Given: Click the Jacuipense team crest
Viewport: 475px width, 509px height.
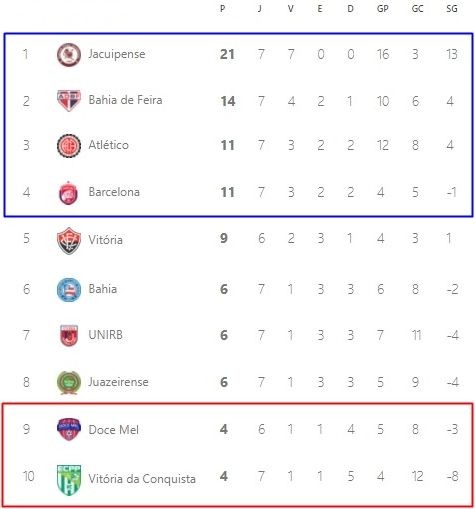Looking at the screenshot, I should pos(69,54).
